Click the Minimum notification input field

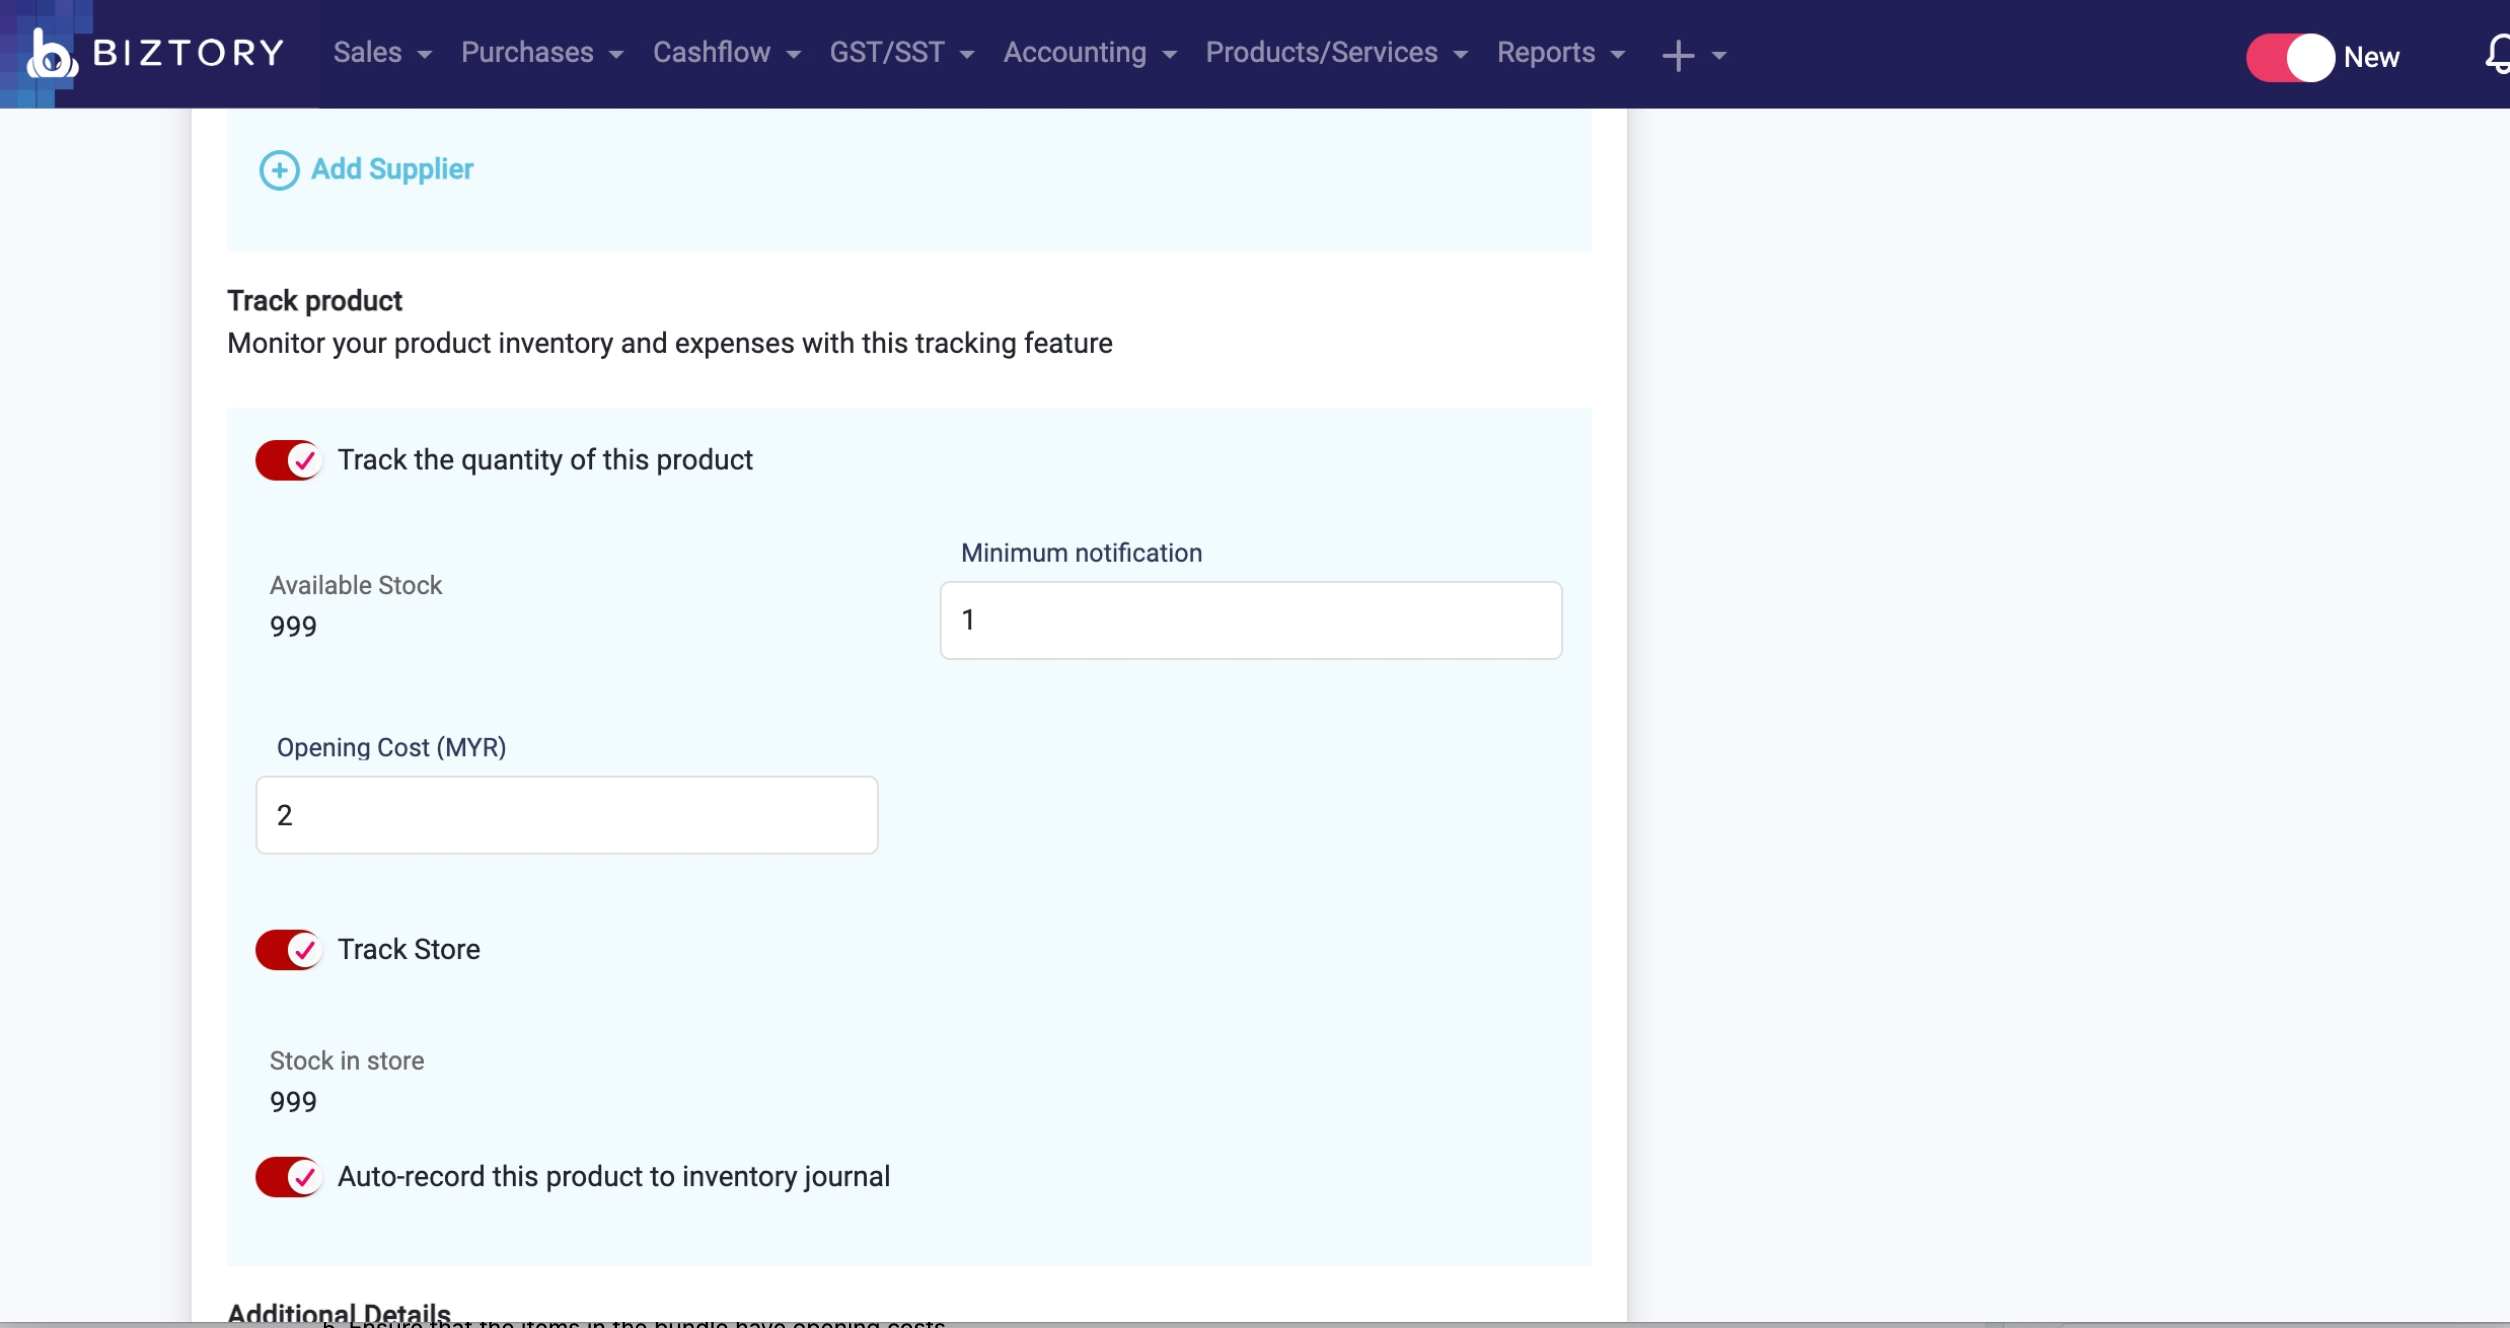click(1250, 620)
